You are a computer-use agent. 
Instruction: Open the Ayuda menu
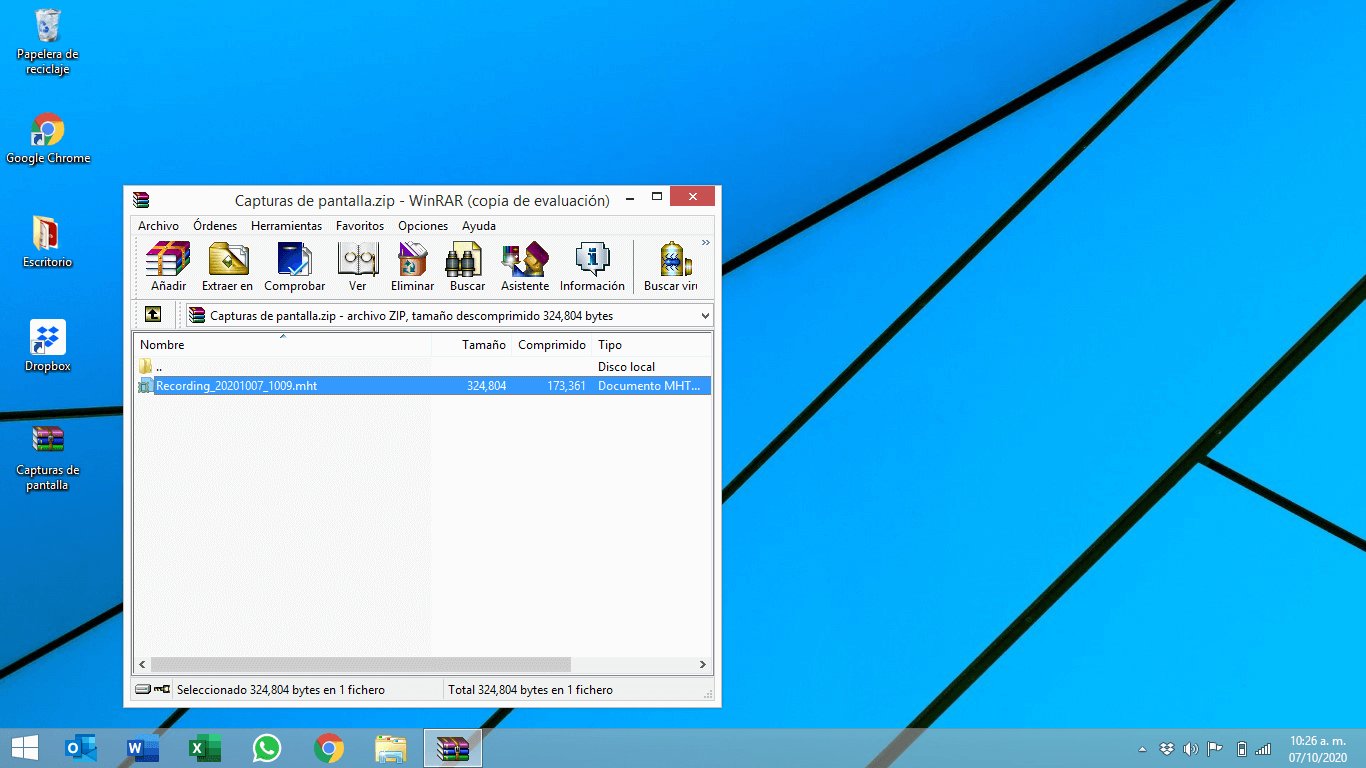[479, 226]
